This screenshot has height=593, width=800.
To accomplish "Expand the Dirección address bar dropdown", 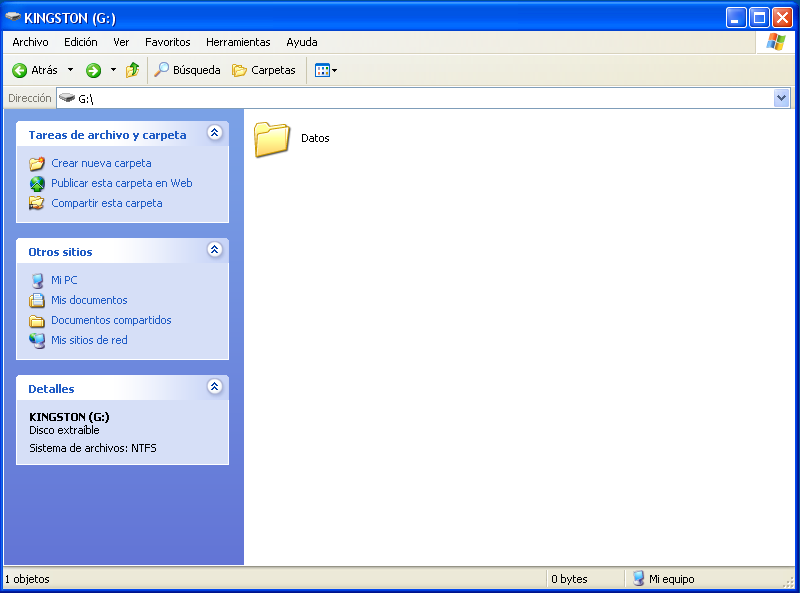I will coord(781,98).
